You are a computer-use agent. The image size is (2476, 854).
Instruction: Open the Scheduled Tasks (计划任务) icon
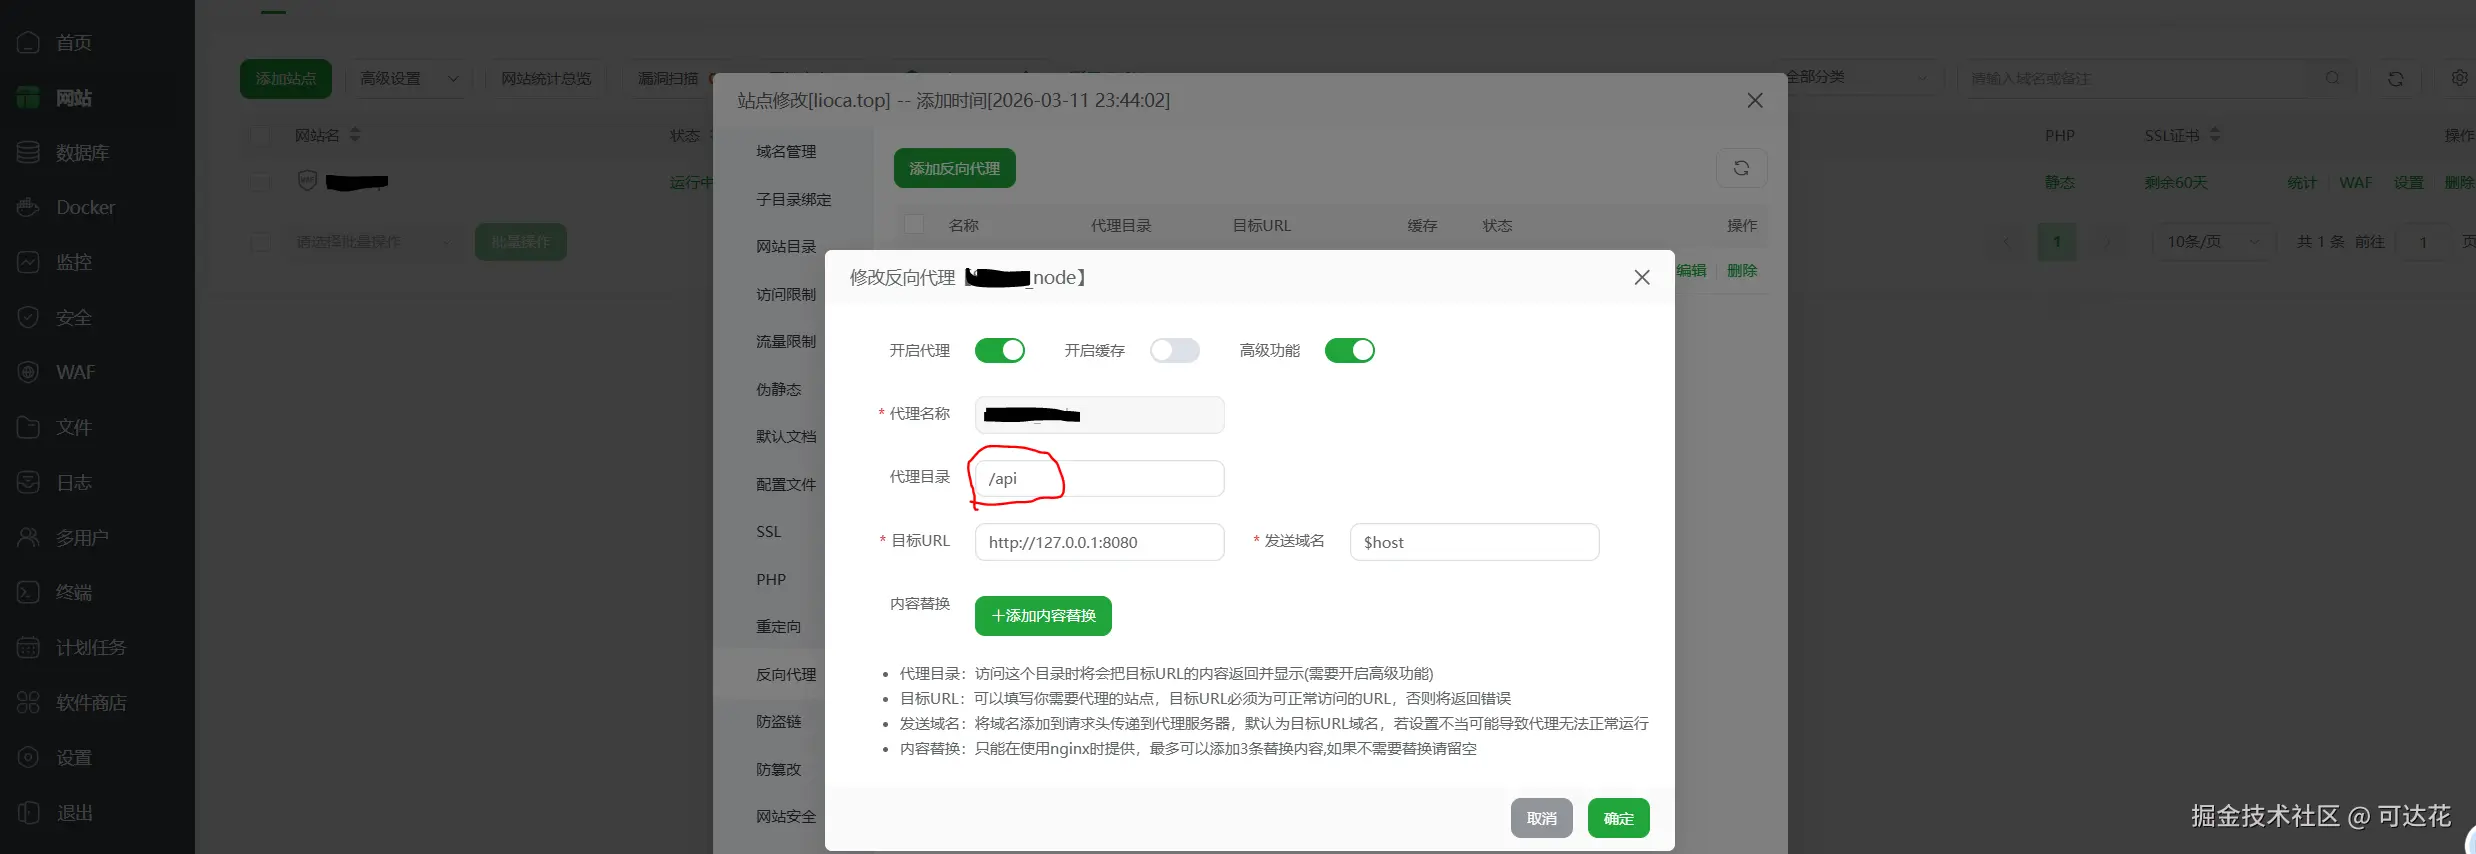point(28,648)
